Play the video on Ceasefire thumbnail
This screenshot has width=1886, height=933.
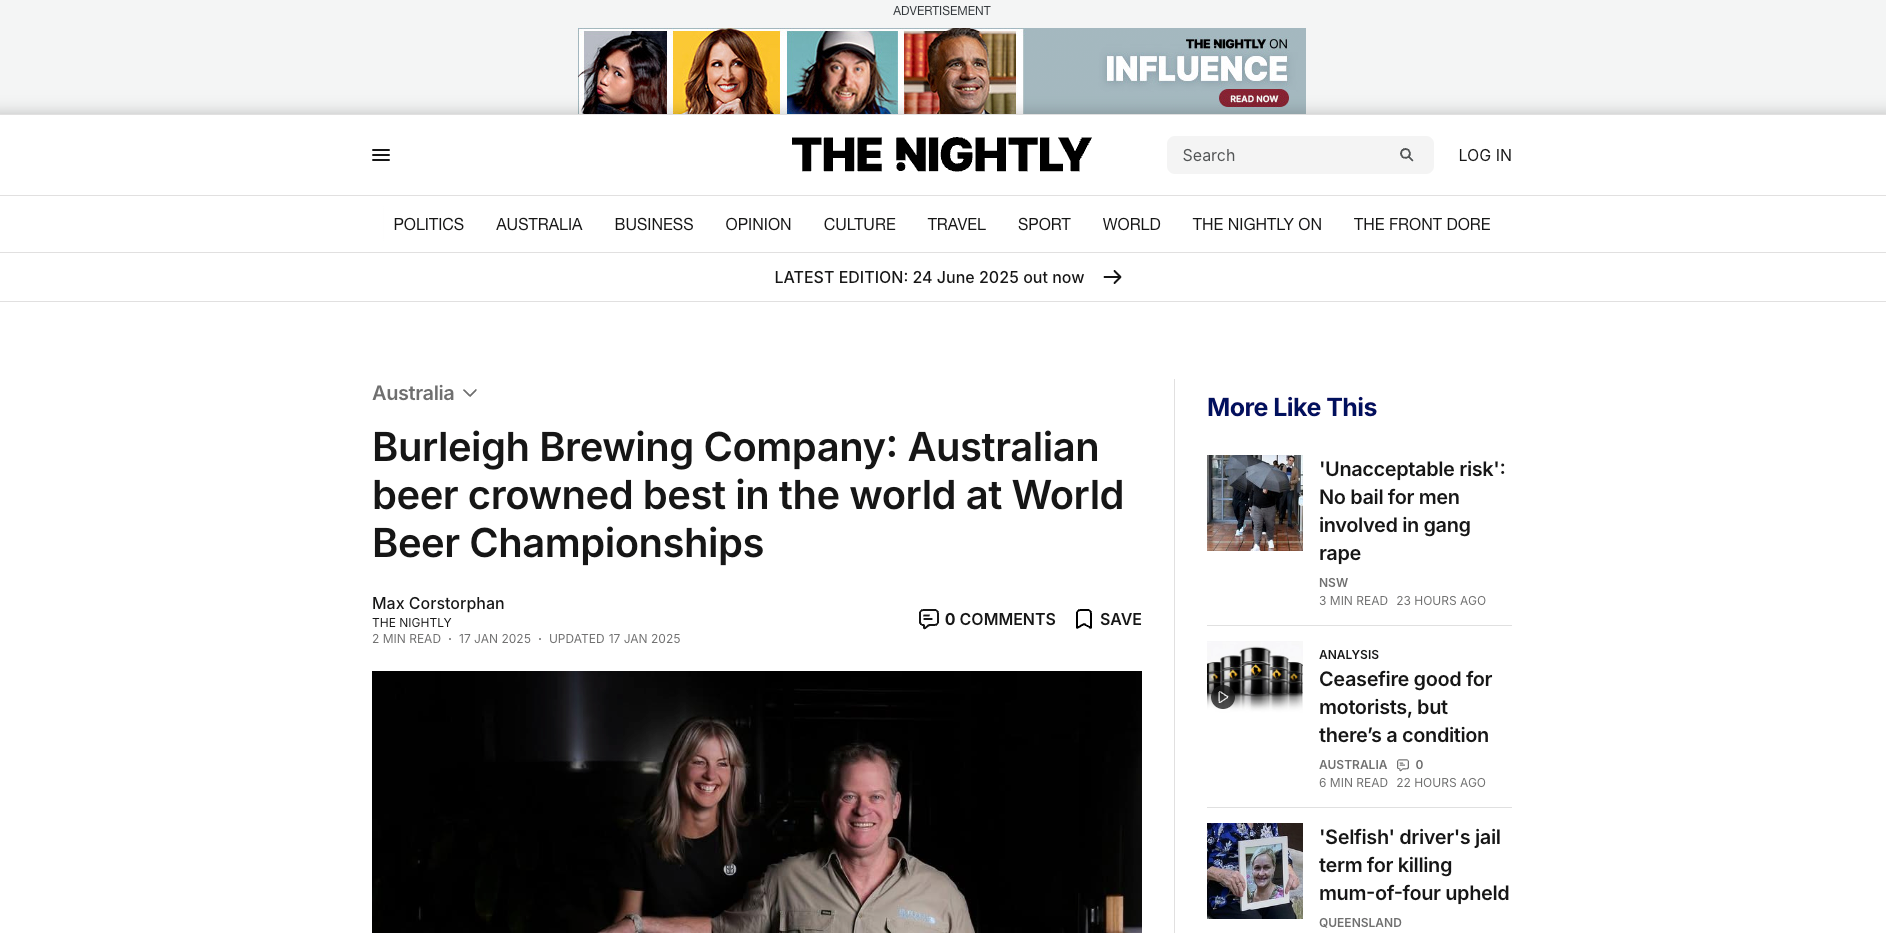(1223, 697)
